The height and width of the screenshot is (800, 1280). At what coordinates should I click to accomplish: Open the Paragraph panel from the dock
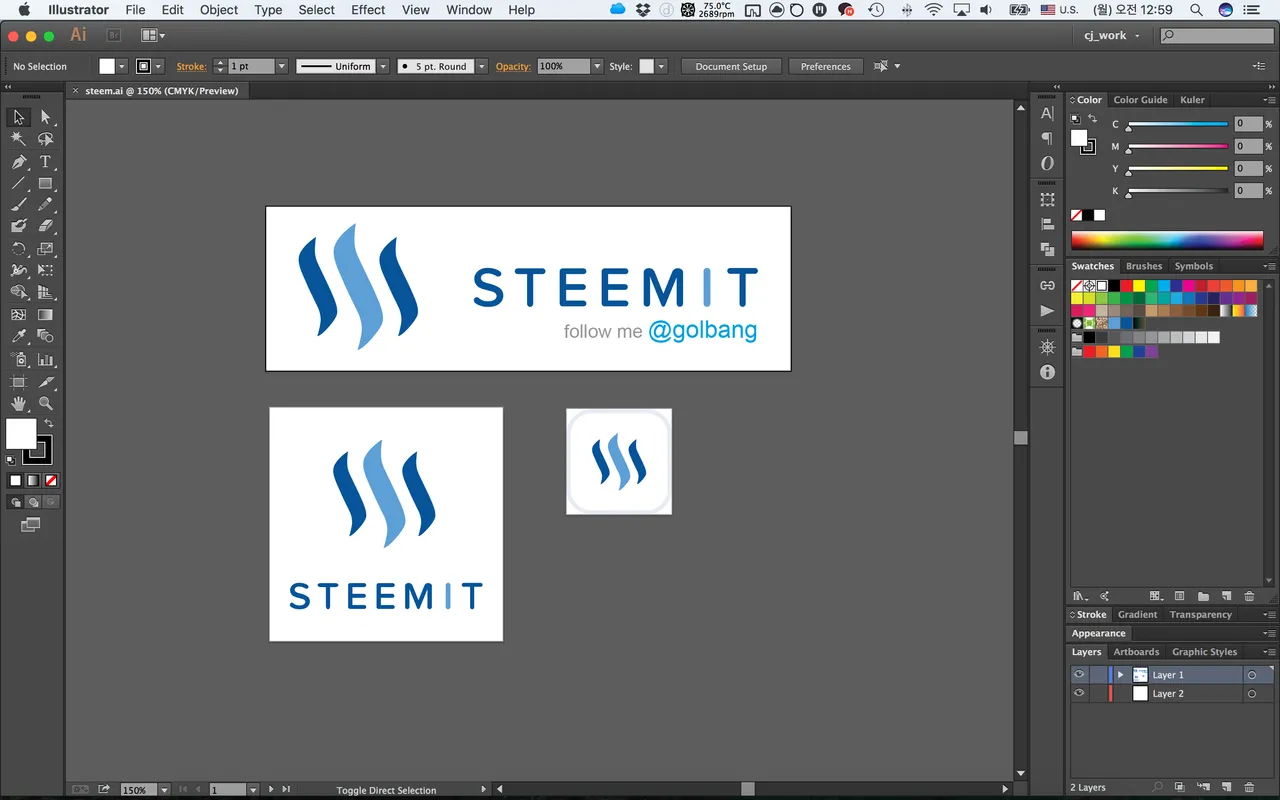(x=1047, y=138)
